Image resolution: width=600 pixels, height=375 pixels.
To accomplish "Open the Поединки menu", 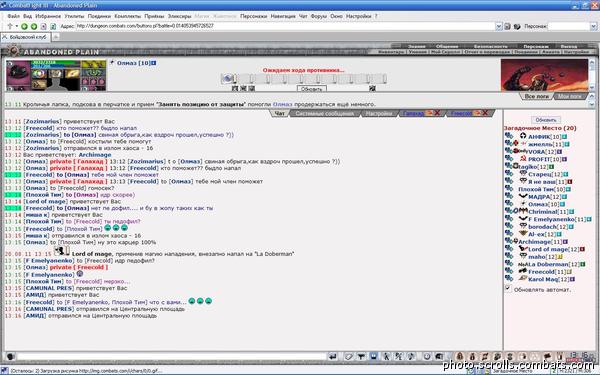I will pos(99,16).
